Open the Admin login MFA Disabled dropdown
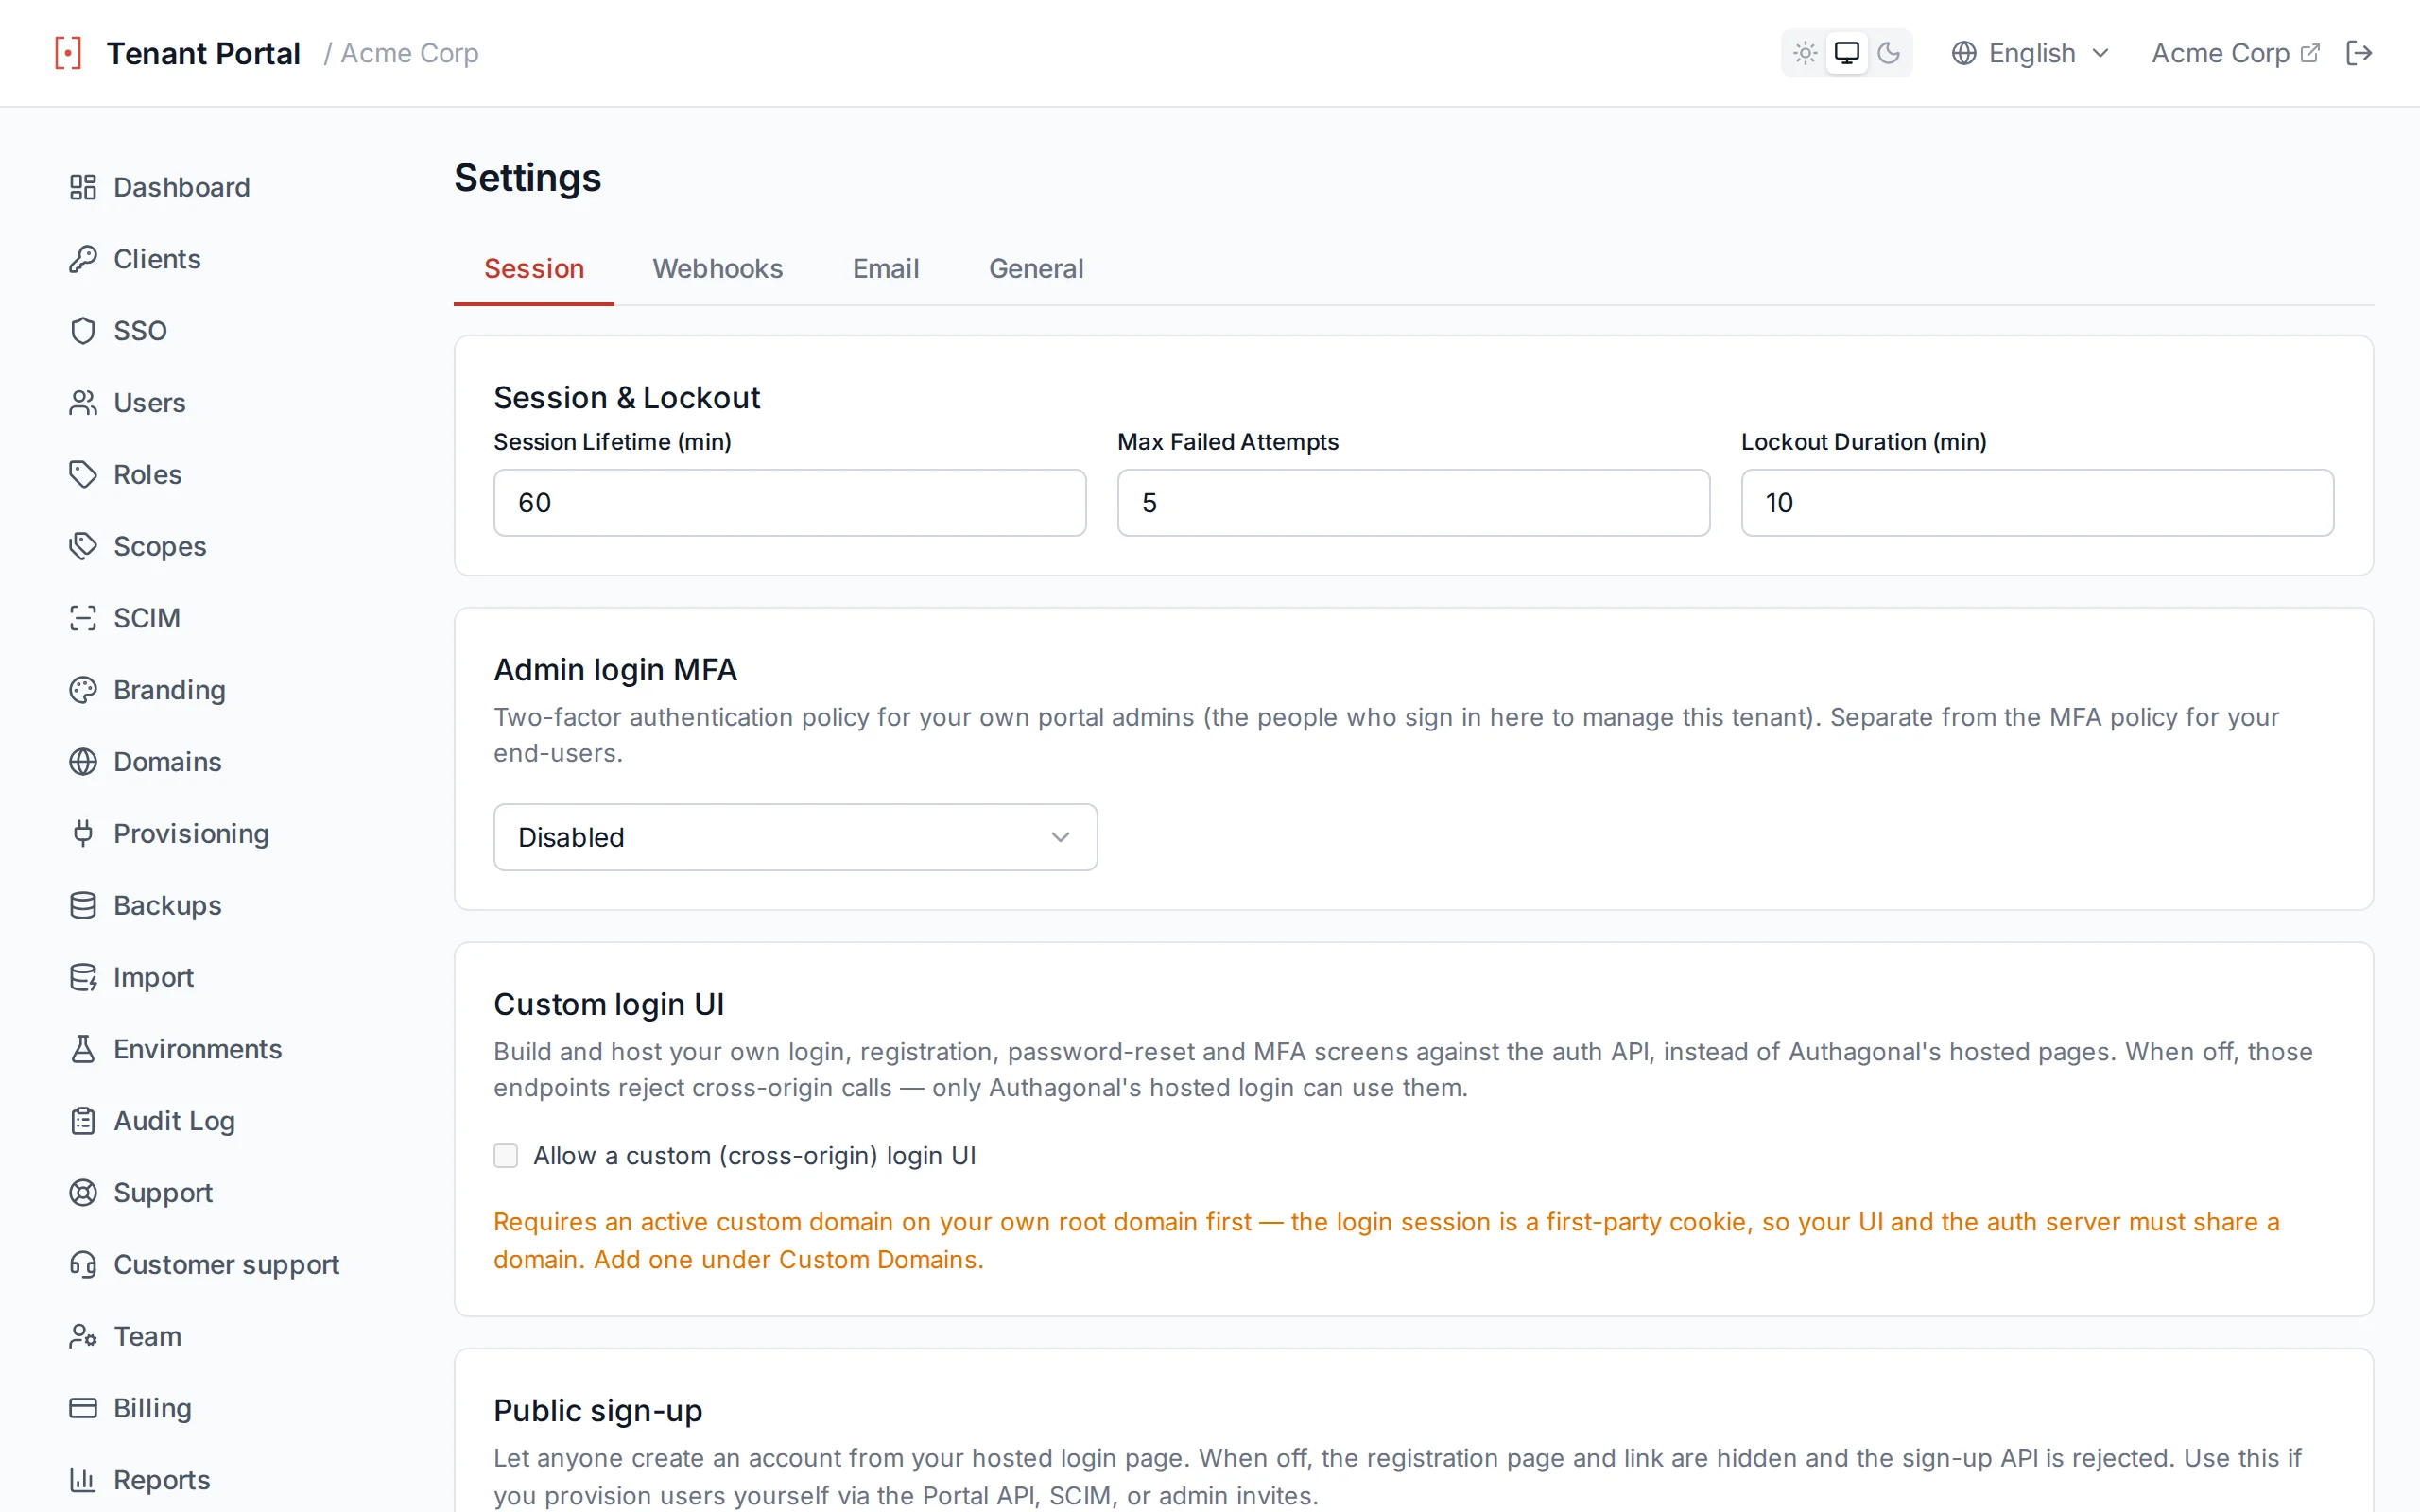Image resolution: width=2420 pixels, height=1512 pixels. pos(796,837)
